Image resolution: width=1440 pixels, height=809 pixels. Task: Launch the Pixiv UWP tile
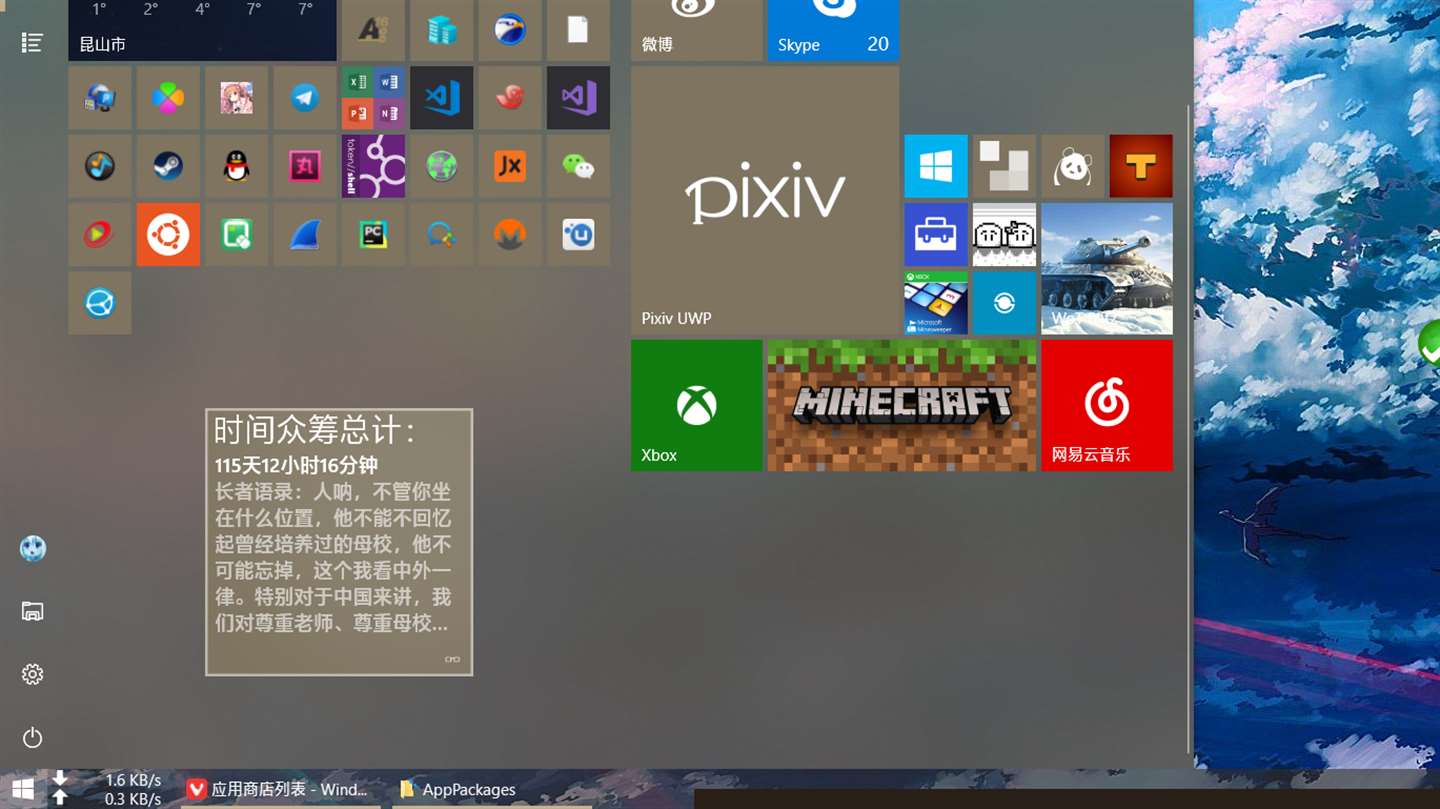765,200
